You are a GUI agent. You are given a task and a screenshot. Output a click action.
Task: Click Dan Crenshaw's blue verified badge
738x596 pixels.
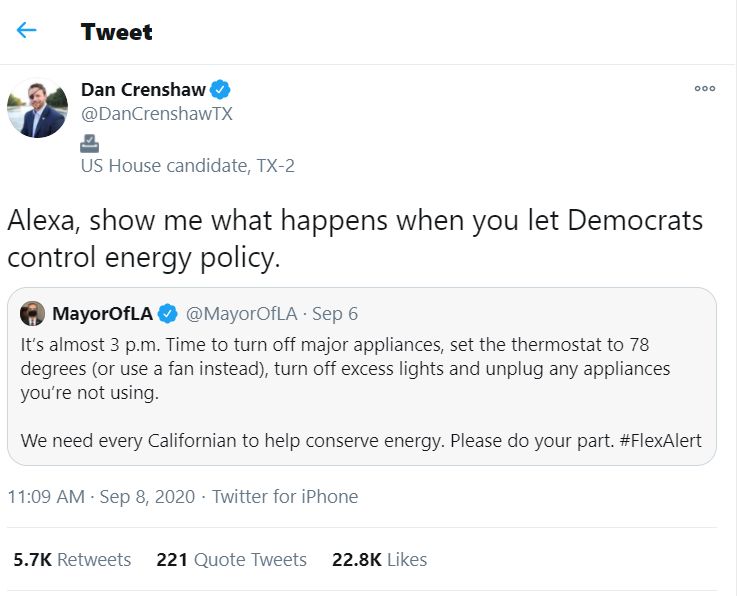[x=220, y=90]
